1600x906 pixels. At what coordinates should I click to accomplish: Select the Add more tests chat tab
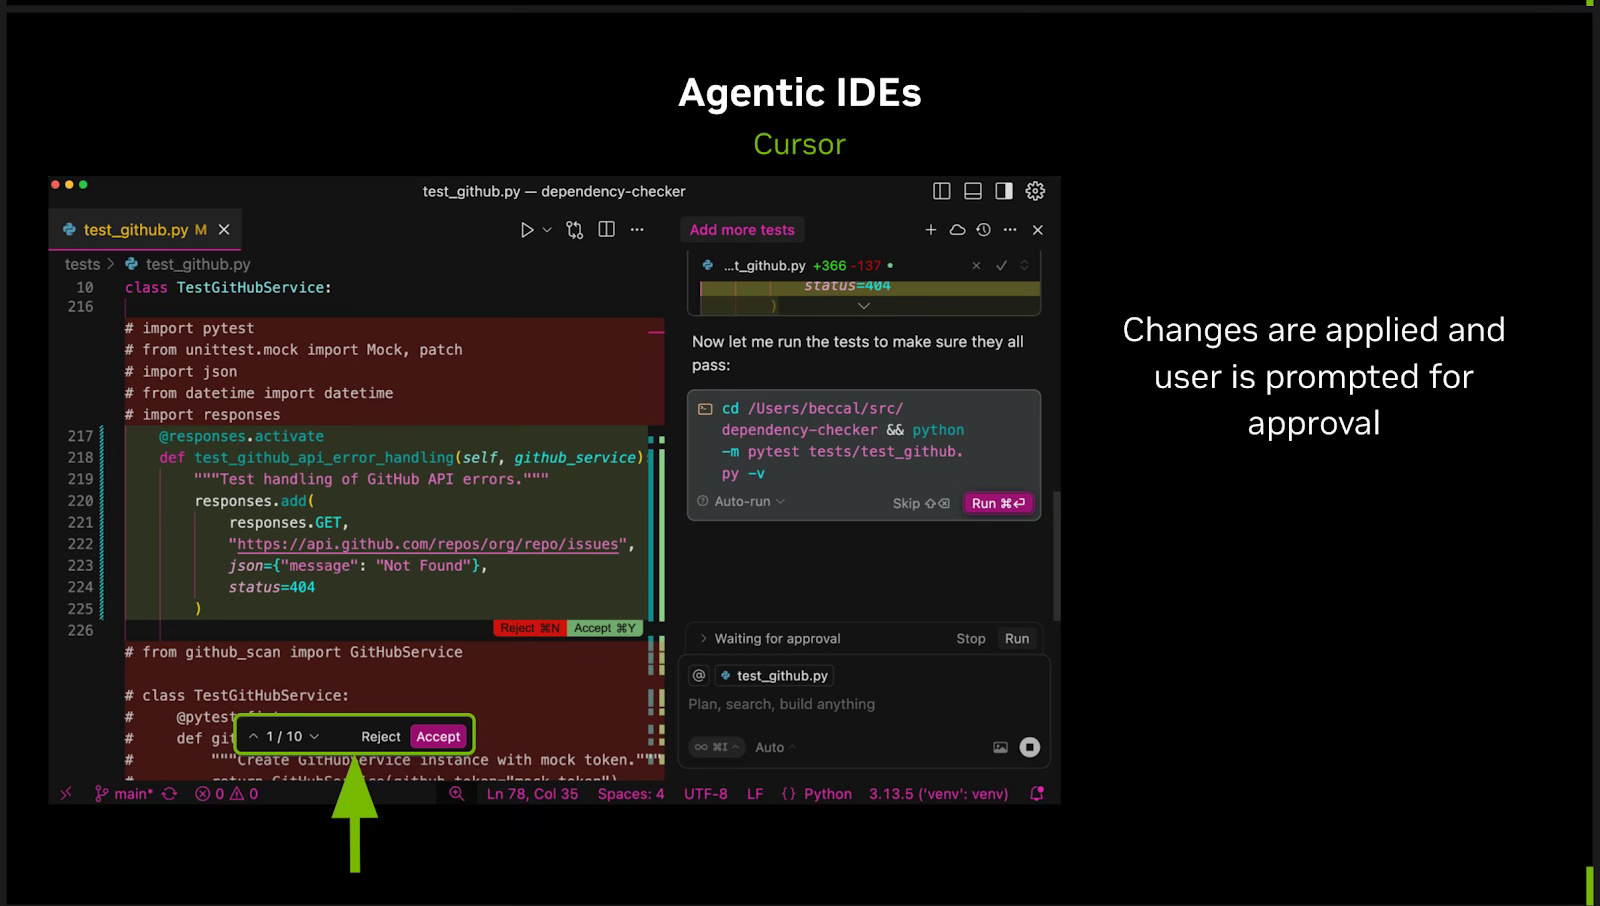742,230
